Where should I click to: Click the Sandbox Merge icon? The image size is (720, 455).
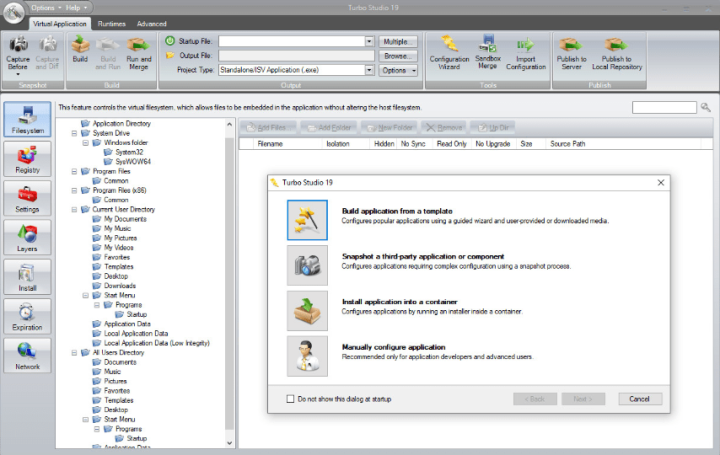pos(488,44)
